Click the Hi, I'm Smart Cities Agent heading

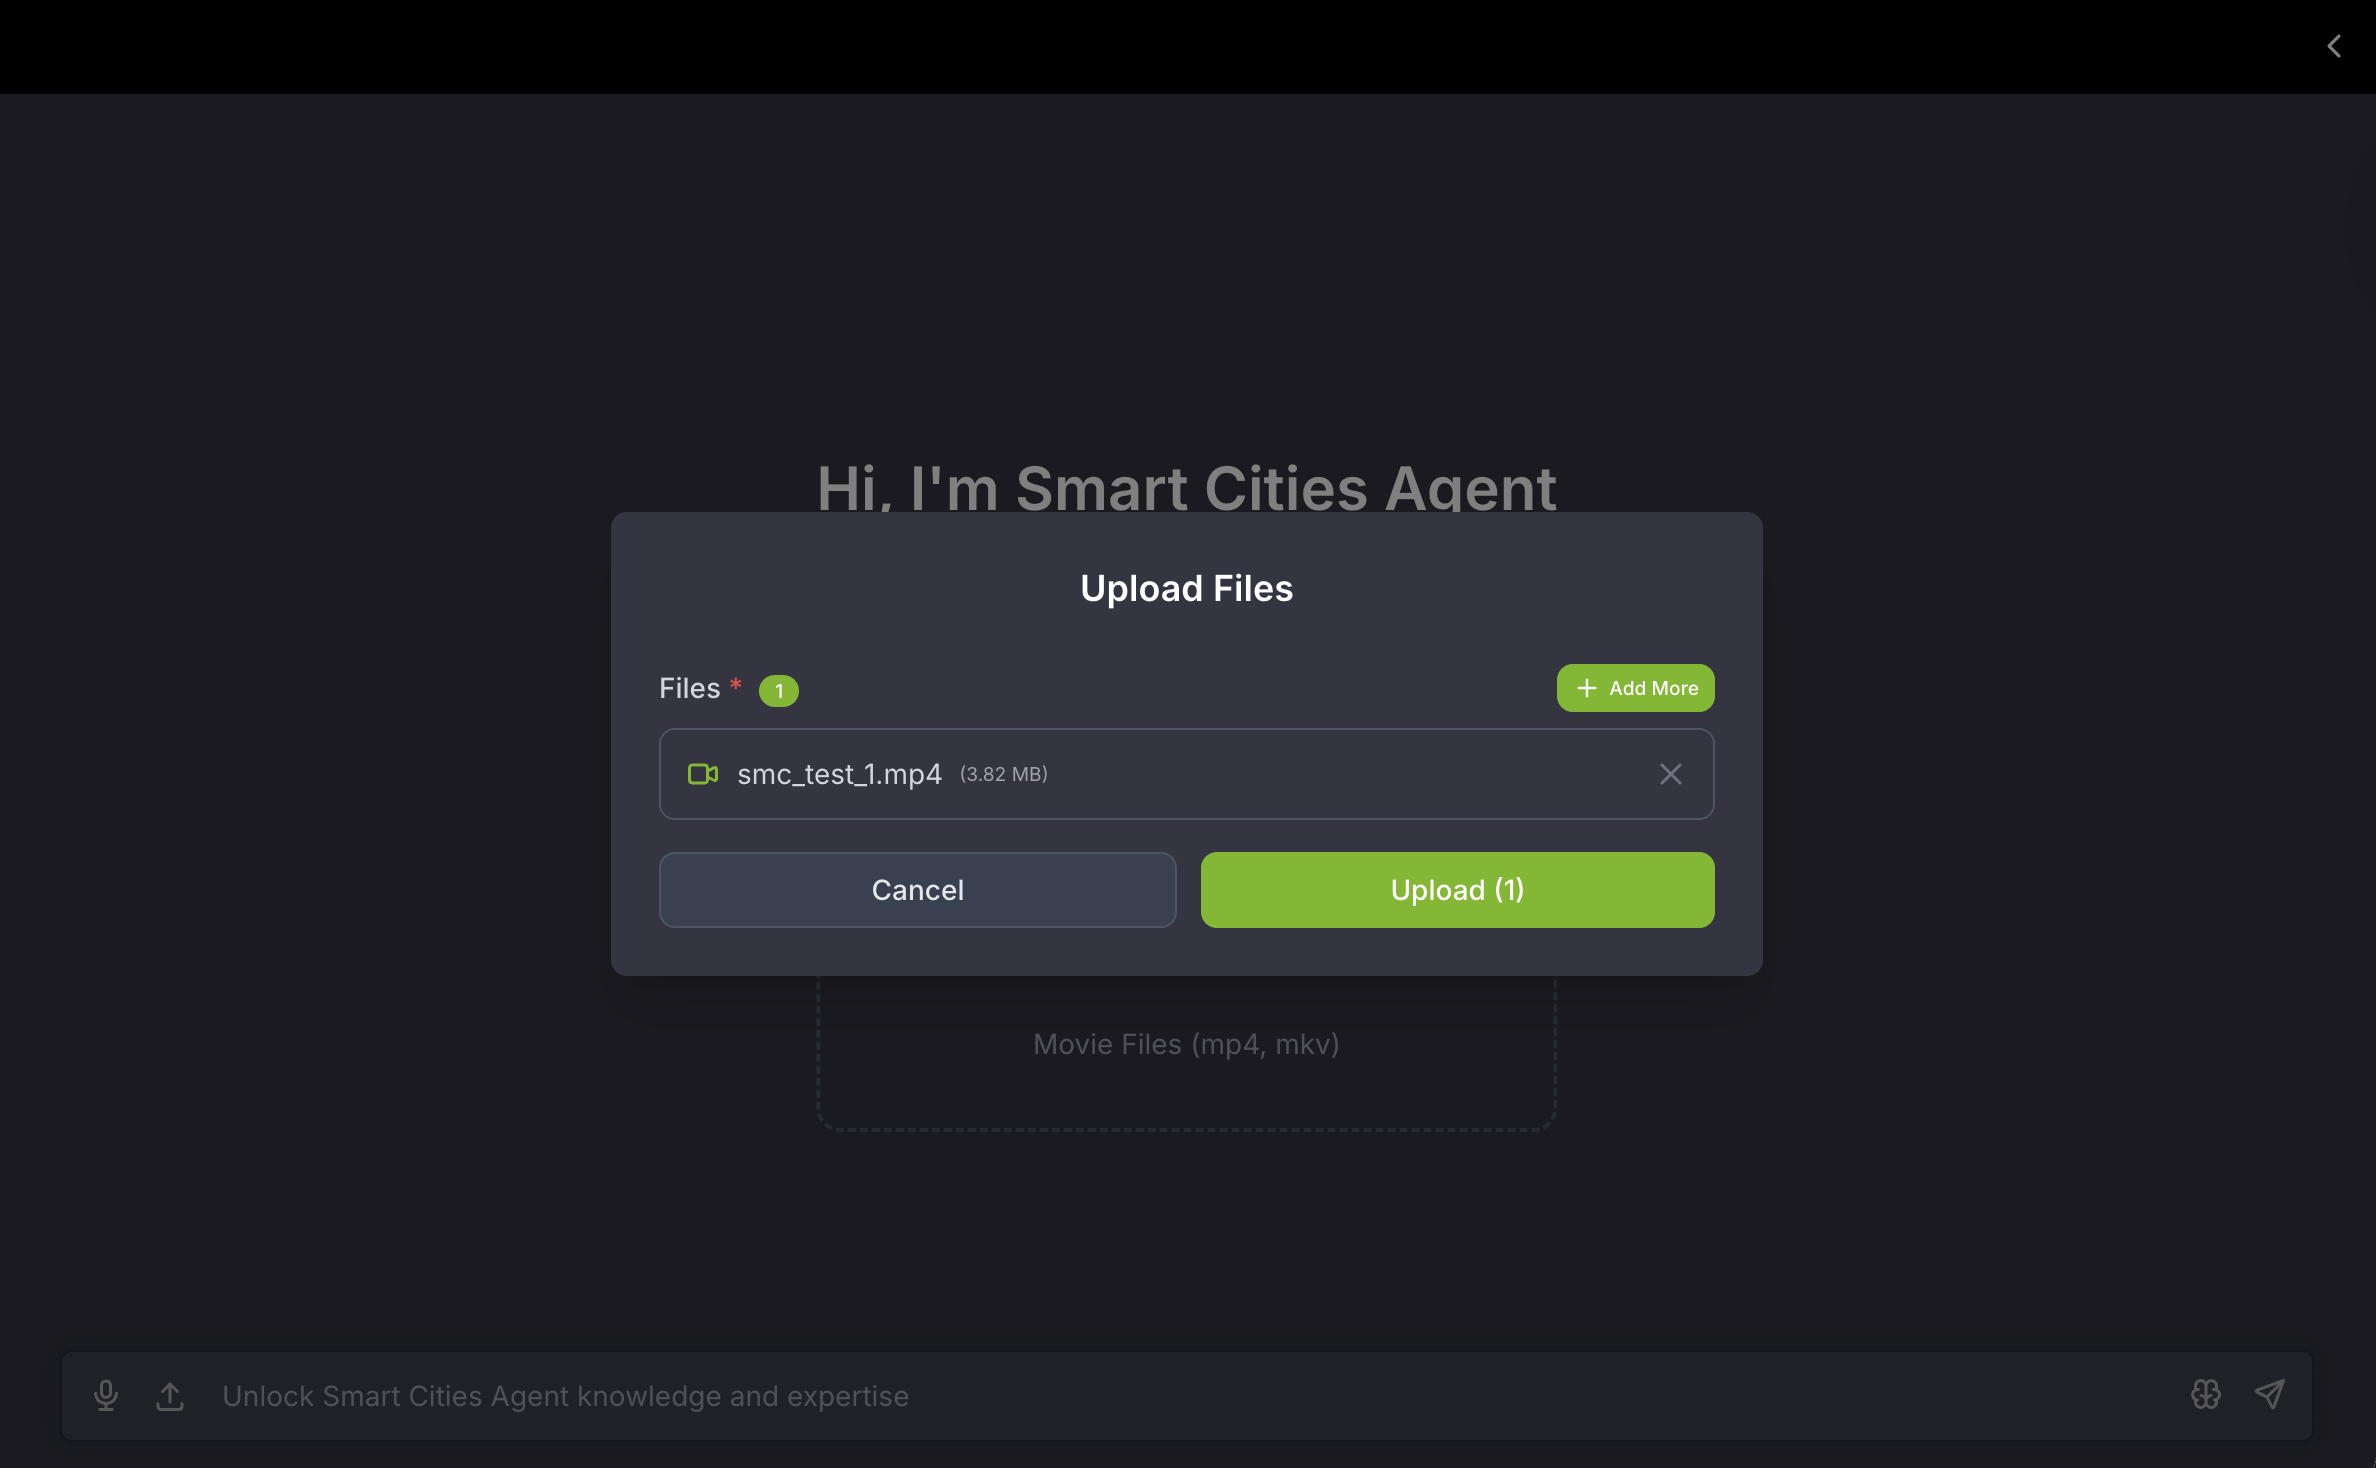(x=1186, y=489)
